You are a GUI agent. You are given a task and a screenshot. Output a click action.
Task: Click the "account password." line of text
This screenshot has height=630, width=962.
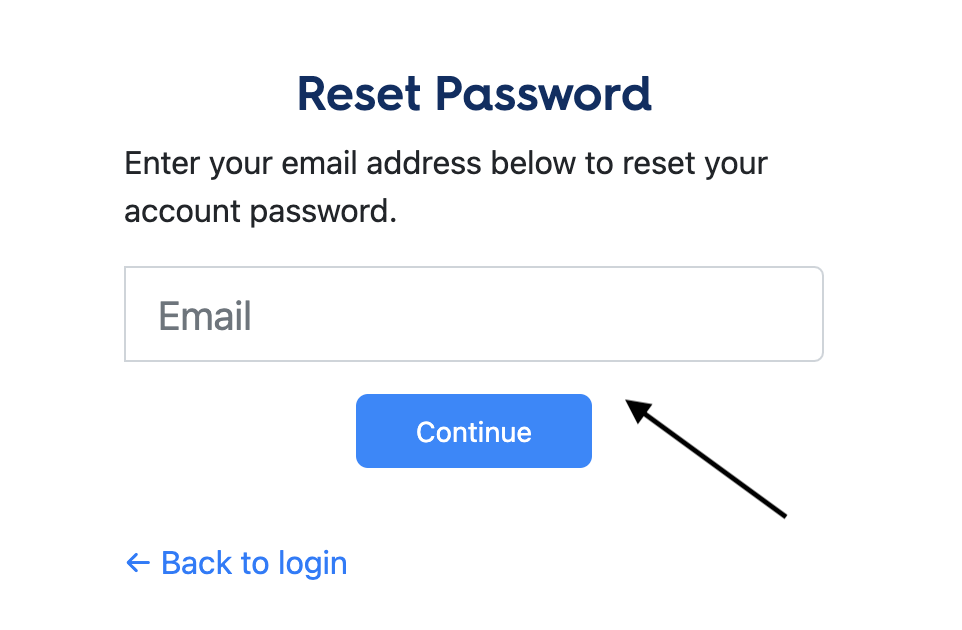[261, 212]
